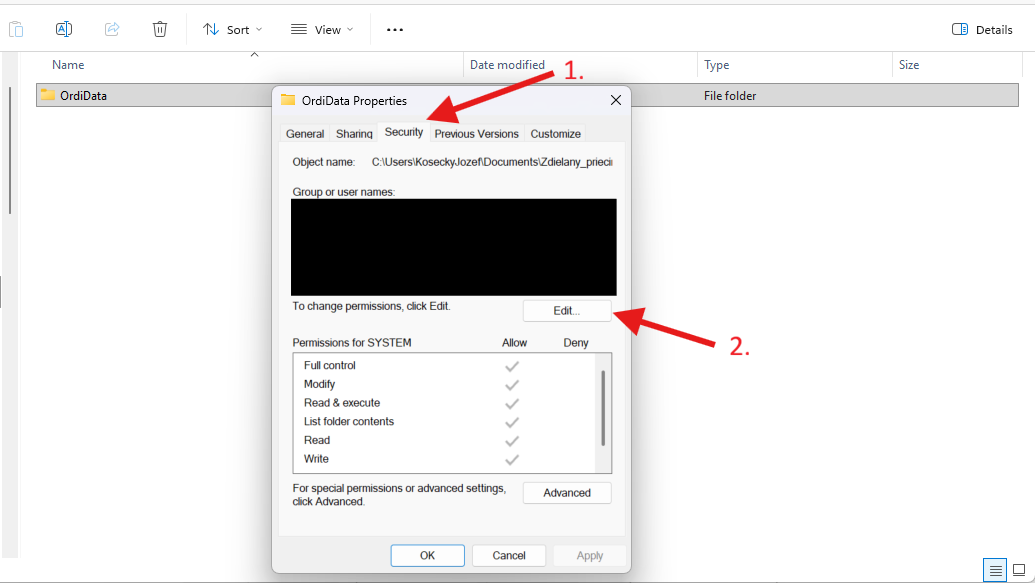Click the Delete trash icon
This screenshot has width=1035, height=583.
pos(160,29)
